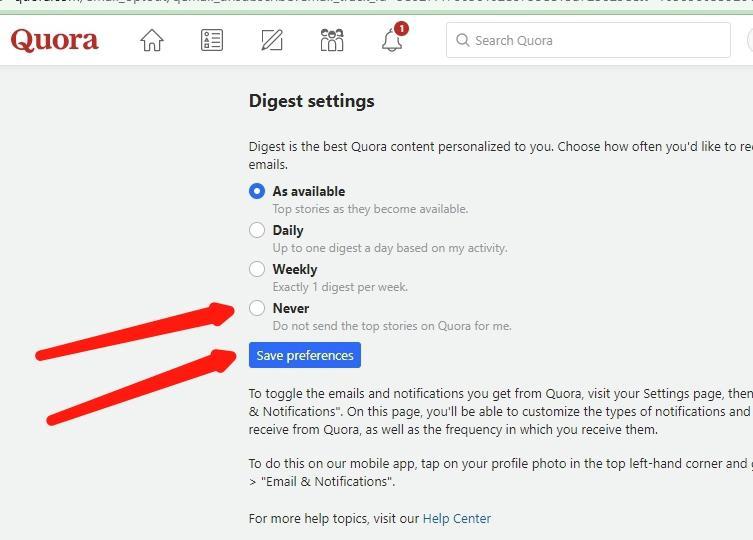Click the 'Never' label text
Screen dimensions: 753x540
point(291,308)
